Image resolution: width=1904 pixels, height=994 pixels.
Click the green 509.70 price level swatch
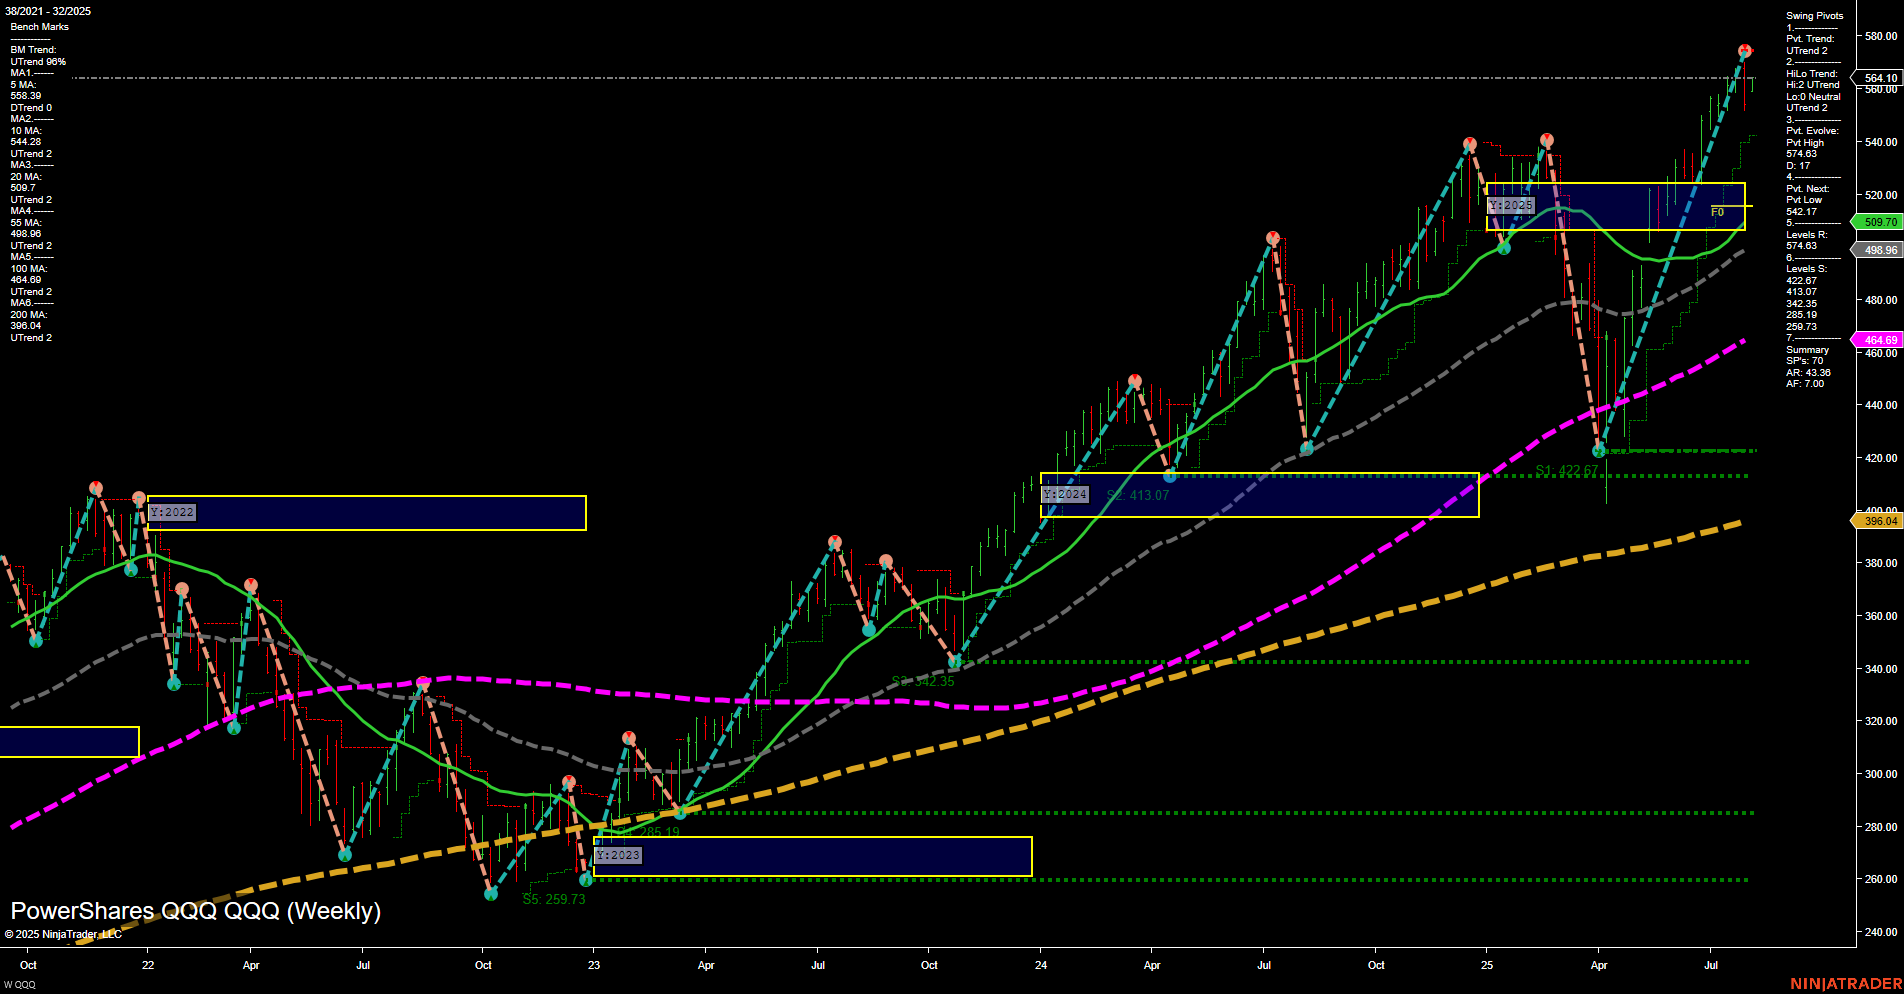click(x=1878, y=221)
